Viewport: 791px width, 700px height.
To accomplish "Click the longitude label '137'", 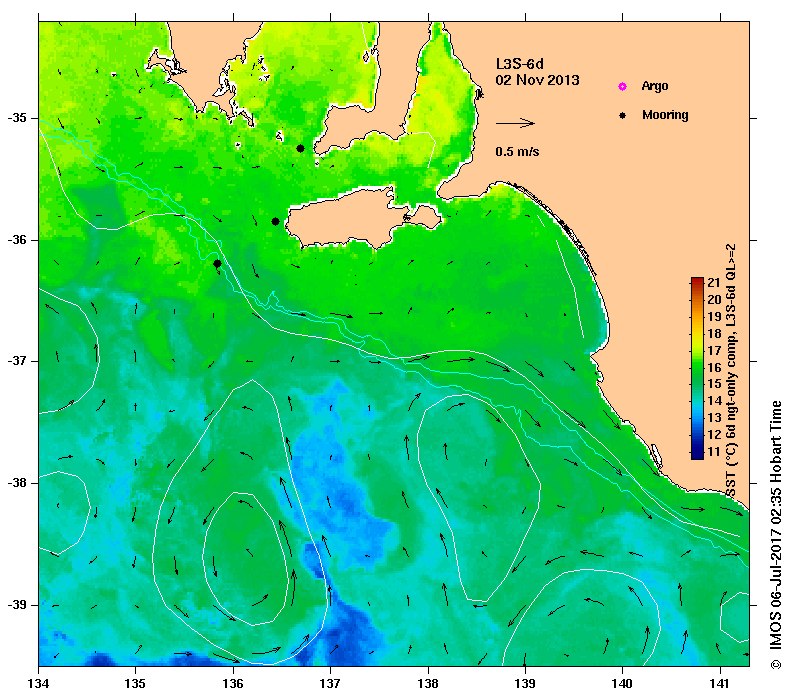I will [330, 684].
